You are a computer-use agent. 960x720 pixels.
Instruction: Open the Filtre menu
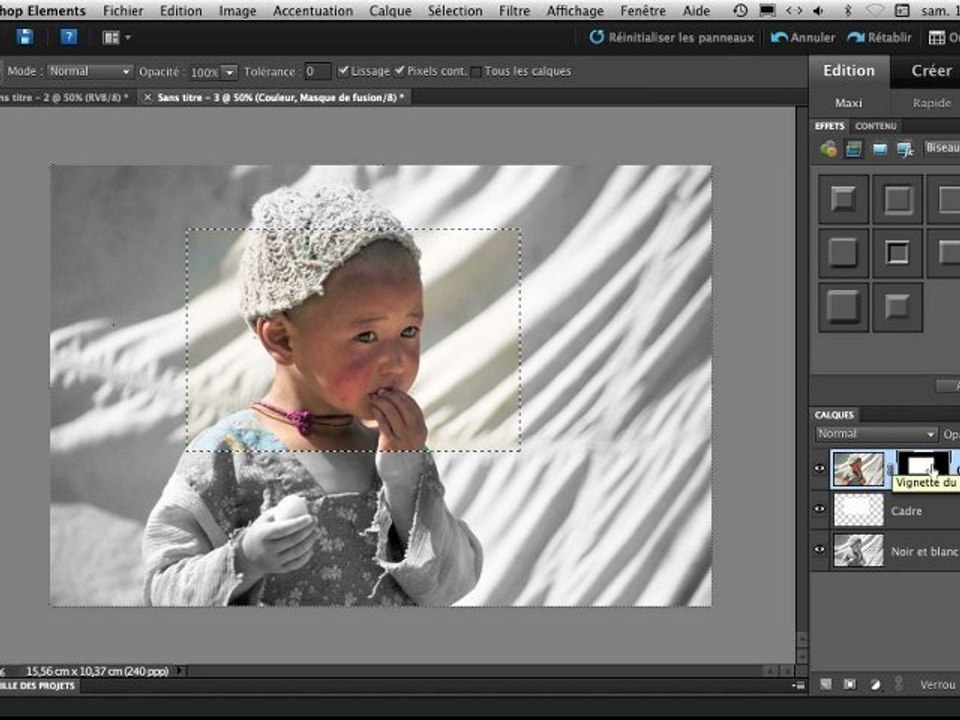click(514, 10)
